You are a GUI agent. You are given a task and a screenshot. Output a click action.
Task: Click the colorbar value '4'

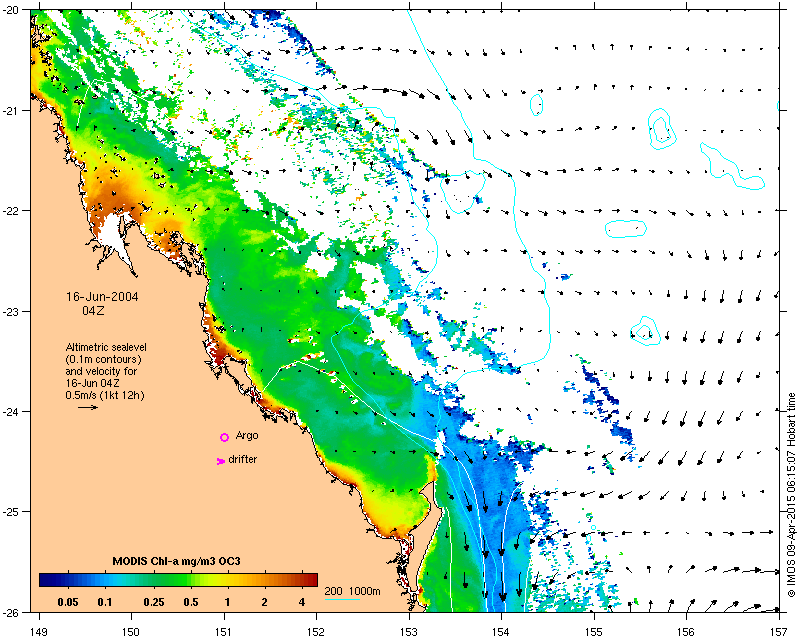pos(302,602)
